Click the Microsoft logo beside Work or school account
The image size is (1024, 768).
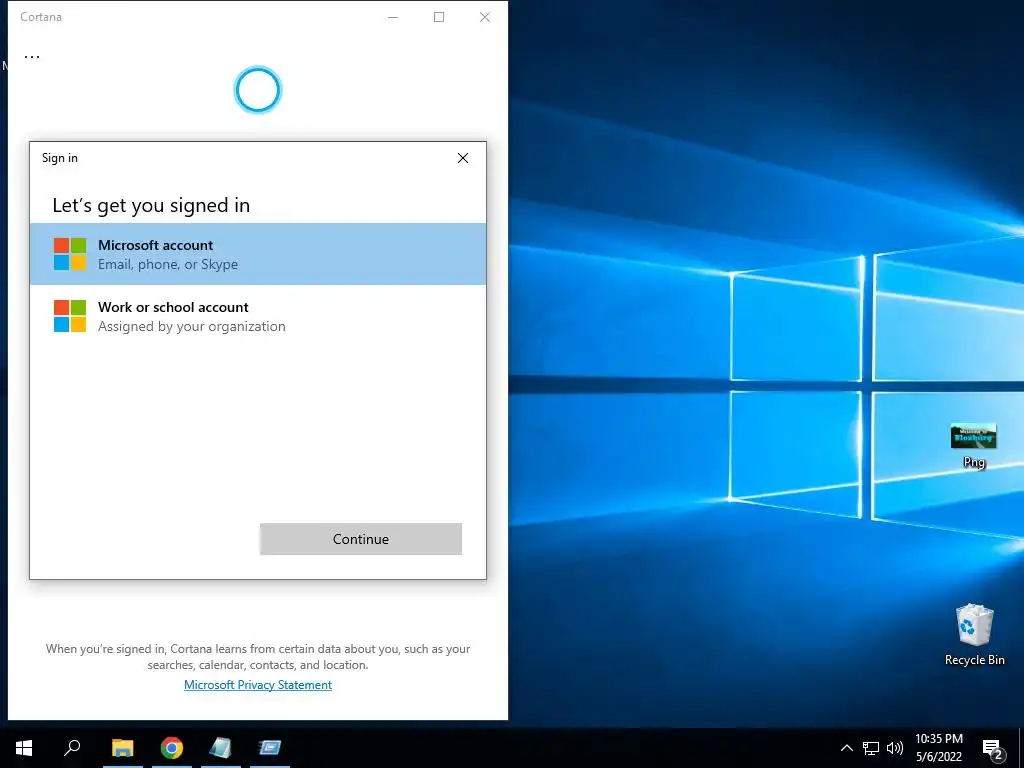[x=70, y=316]
